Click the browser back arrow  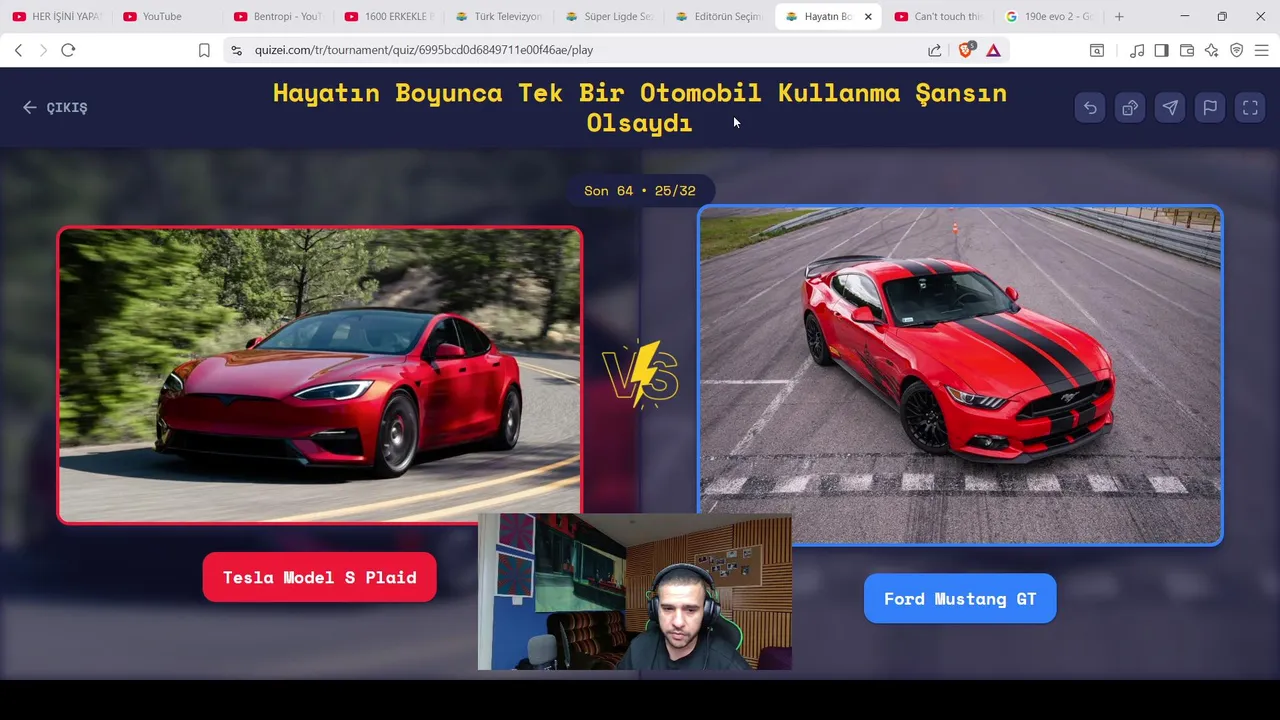pyautogui.click(x=18, y=50)
